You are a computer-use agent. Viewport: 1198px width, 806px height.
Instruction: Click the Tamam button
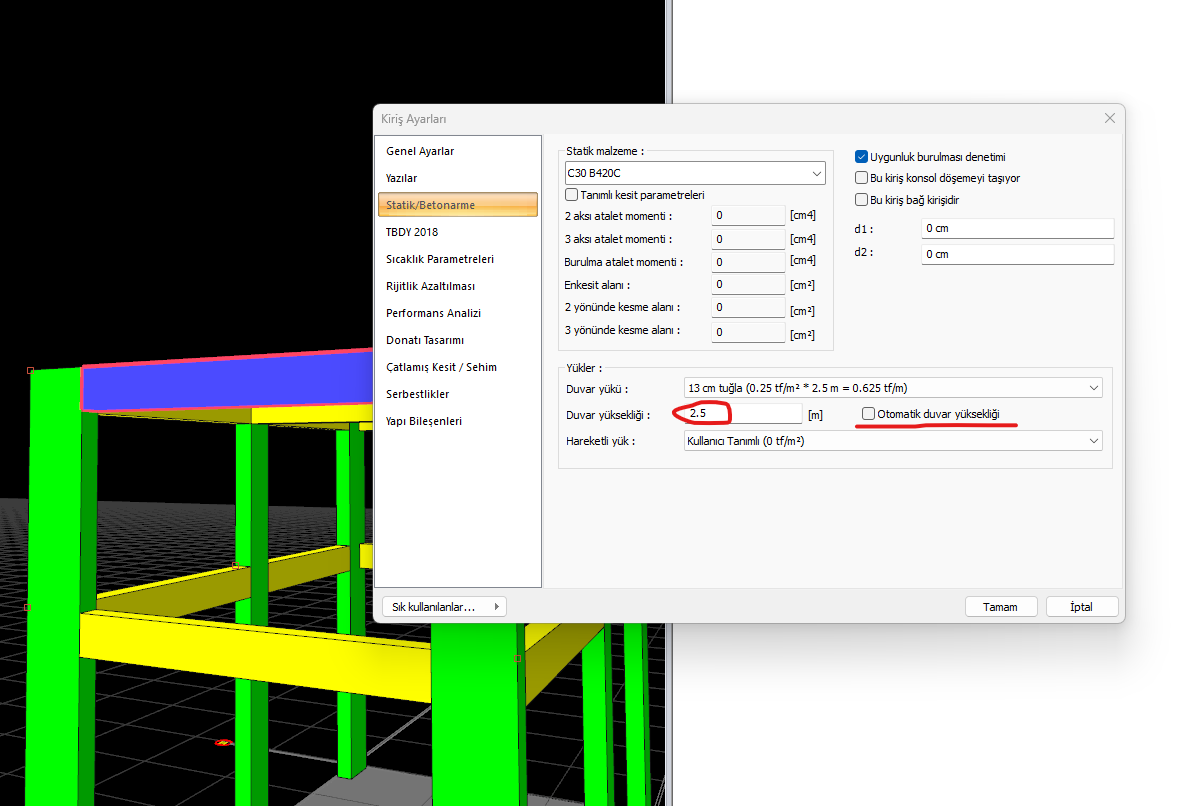[1000, 607]
